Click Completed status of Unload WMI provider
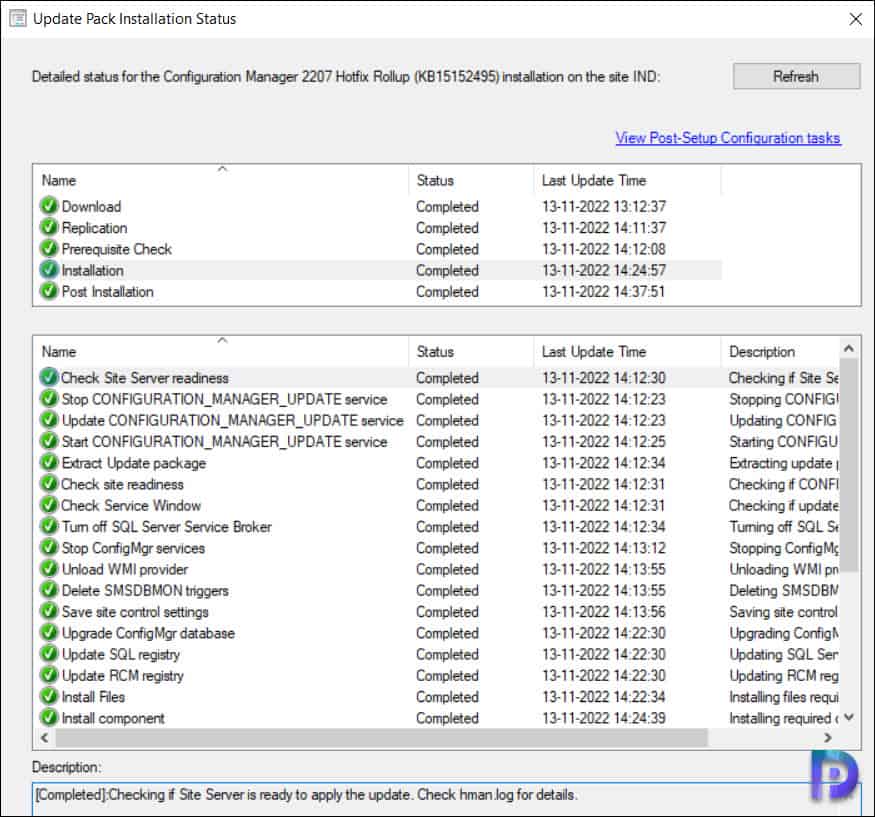This screenshot has width=875, height=817. click(447, 569)
